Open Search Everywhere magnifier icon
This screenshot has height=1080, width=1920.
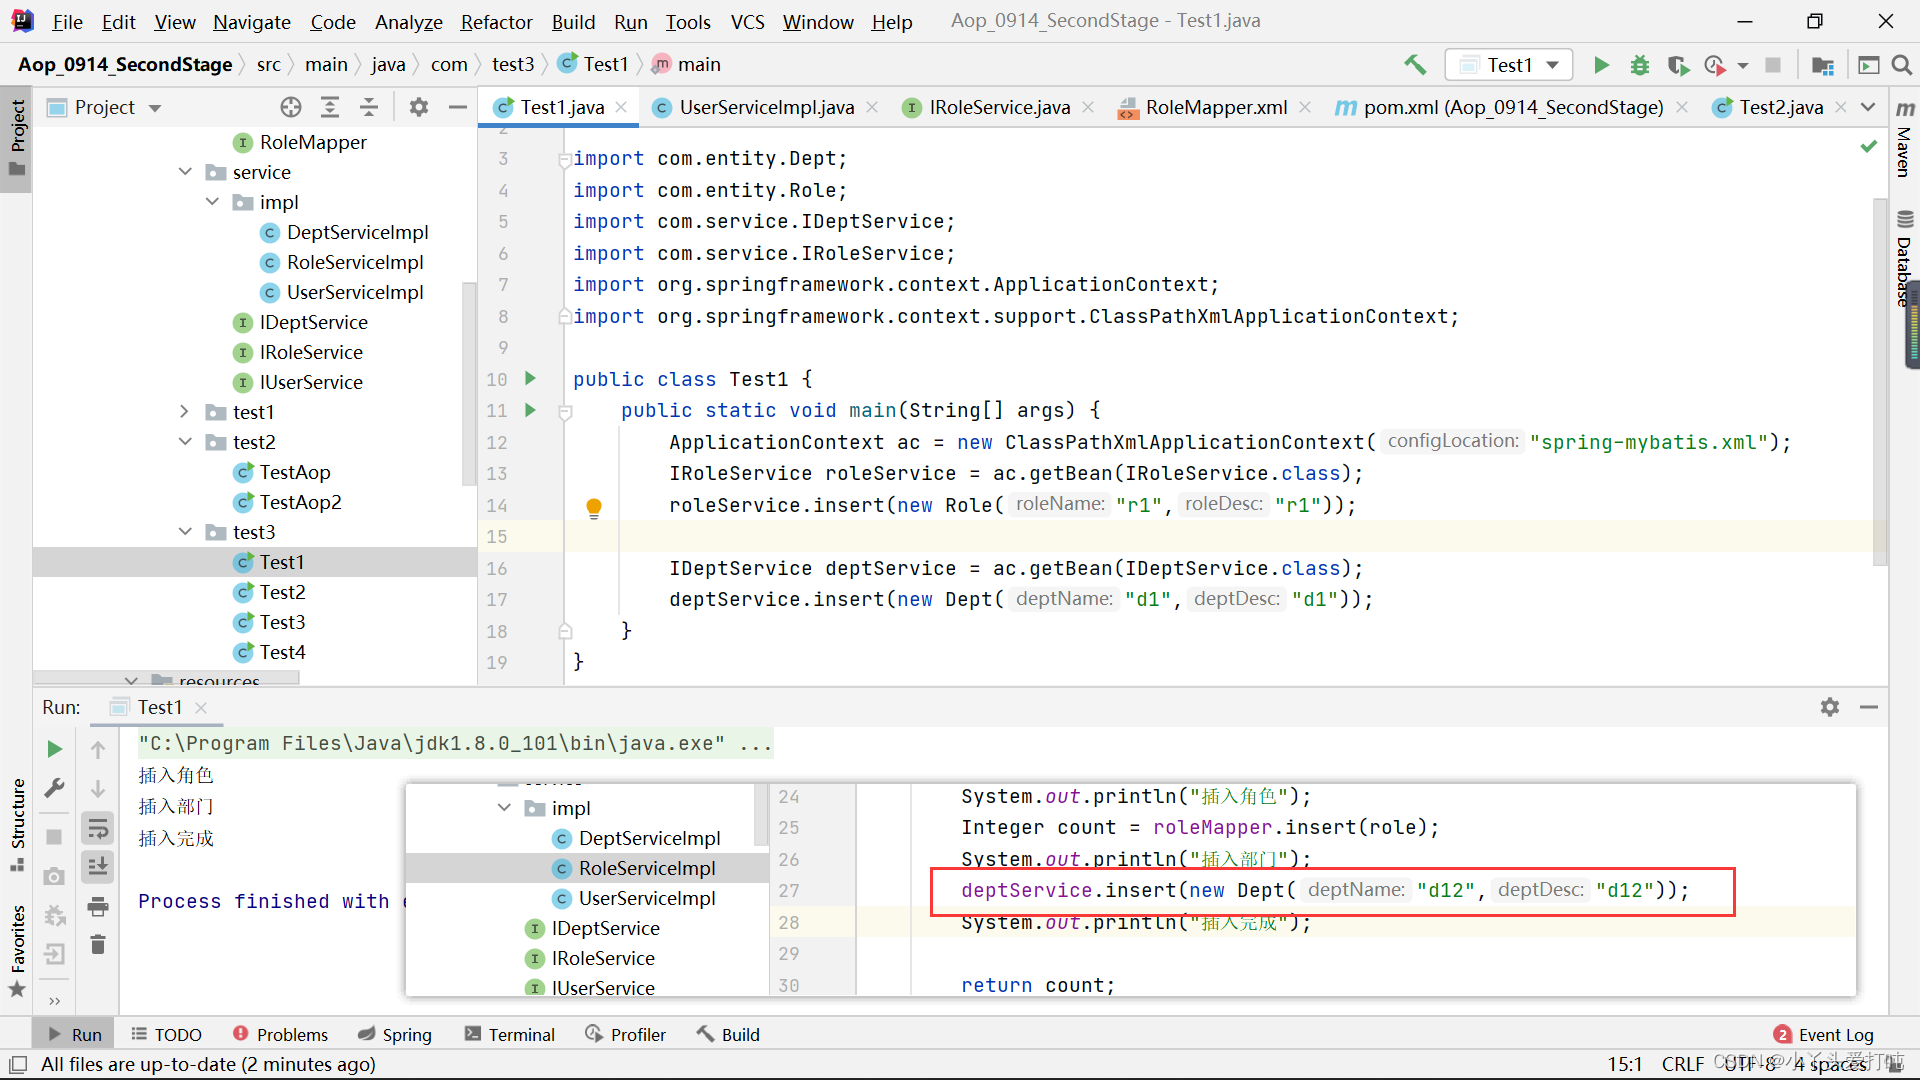click(x=1902, y=65)
